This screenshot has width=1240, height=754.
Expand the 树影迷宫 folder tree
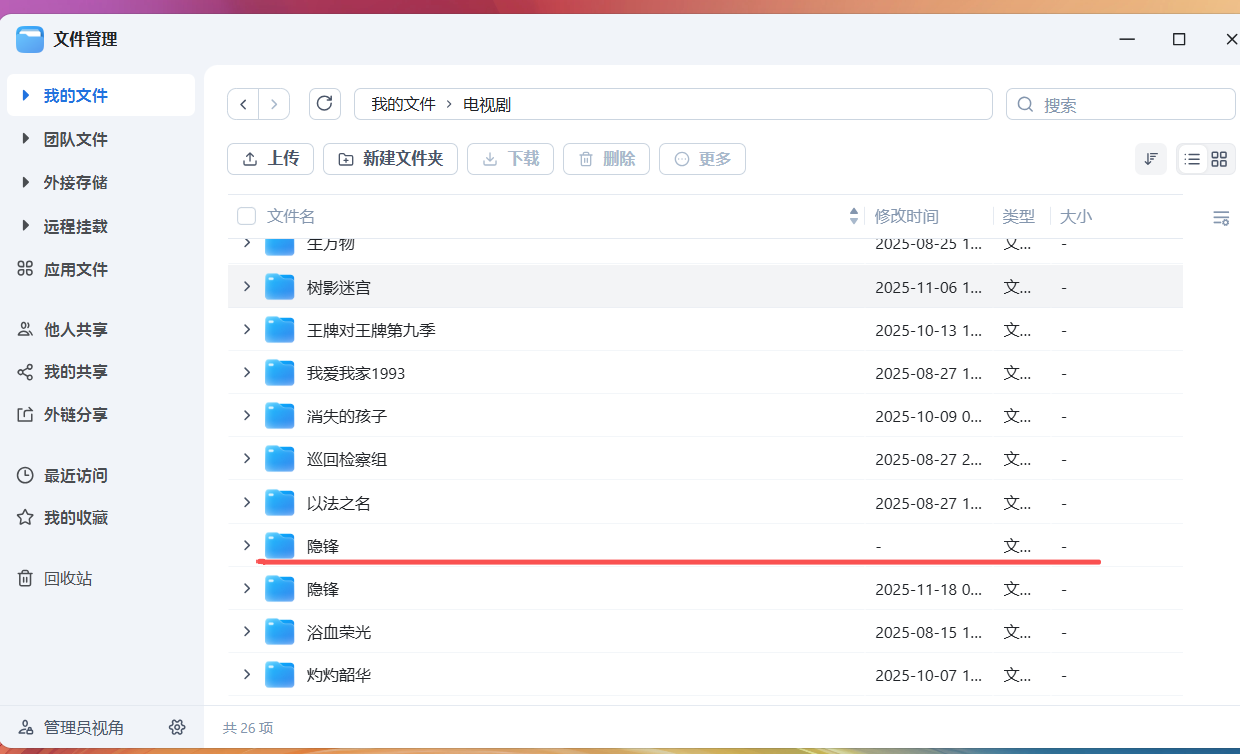coord(247,286)
